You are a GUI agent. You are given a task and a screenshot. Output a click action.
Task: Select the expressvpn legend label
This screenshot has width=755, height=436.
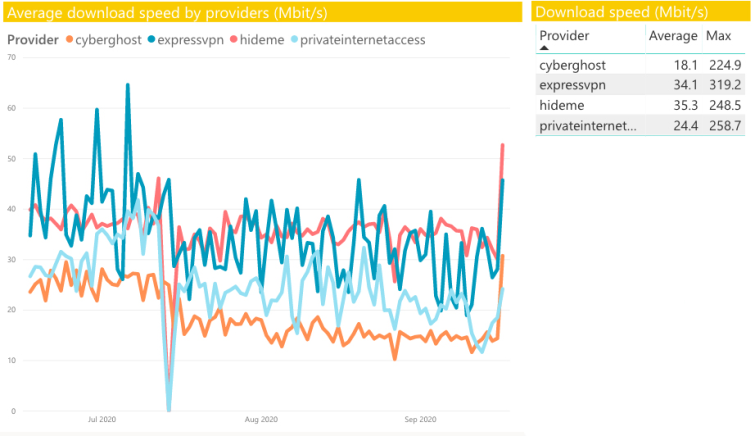191,40
